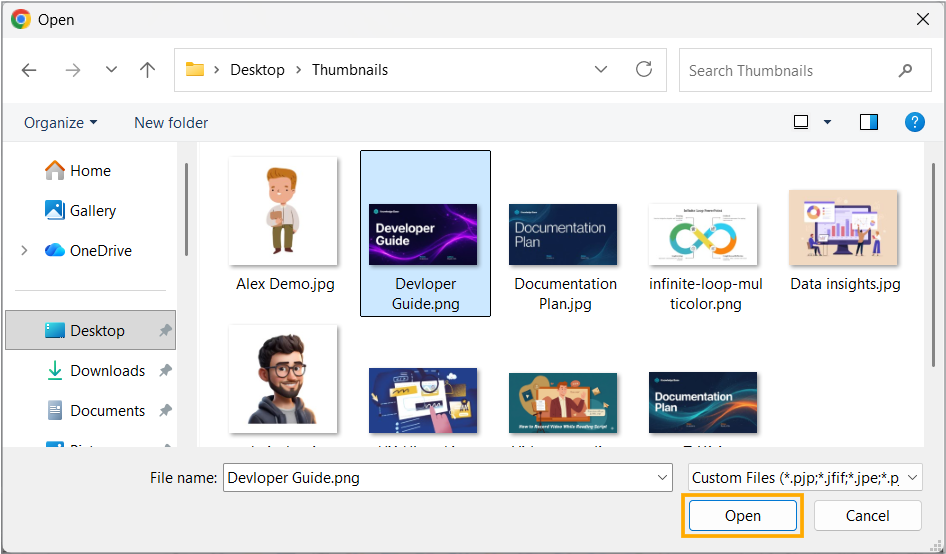The width and height of the screenshot is (946, 554).
Task: Select the bearded man avatar thumbnail
Action: click(283, 378)
